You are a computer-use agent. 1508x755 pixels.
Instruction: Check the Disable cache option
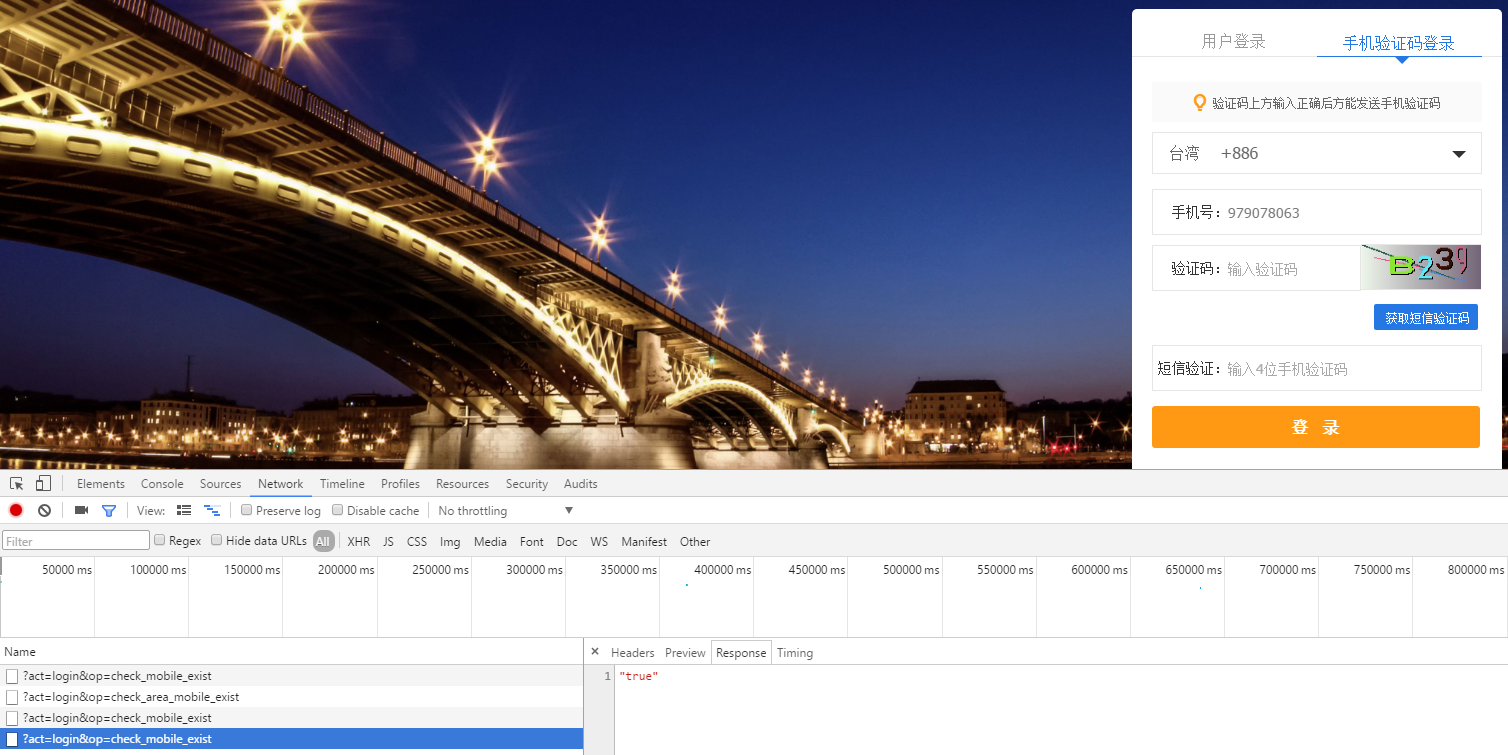[338, 511]
